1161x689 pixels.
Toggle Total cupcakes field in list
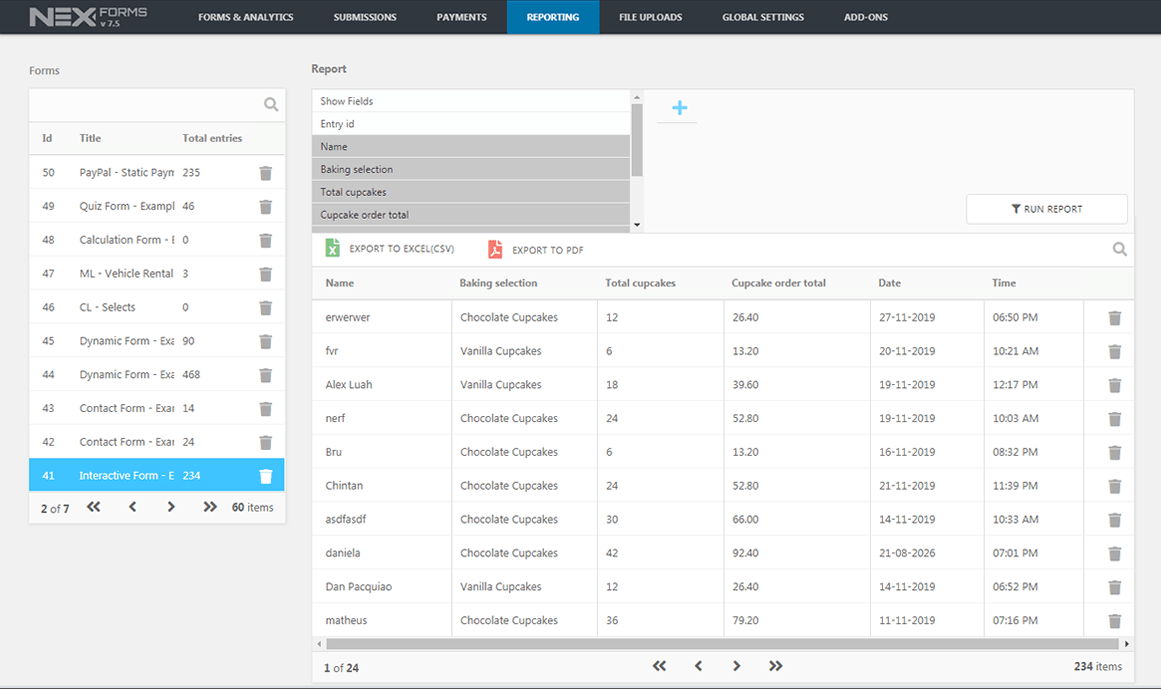[471, 192]
